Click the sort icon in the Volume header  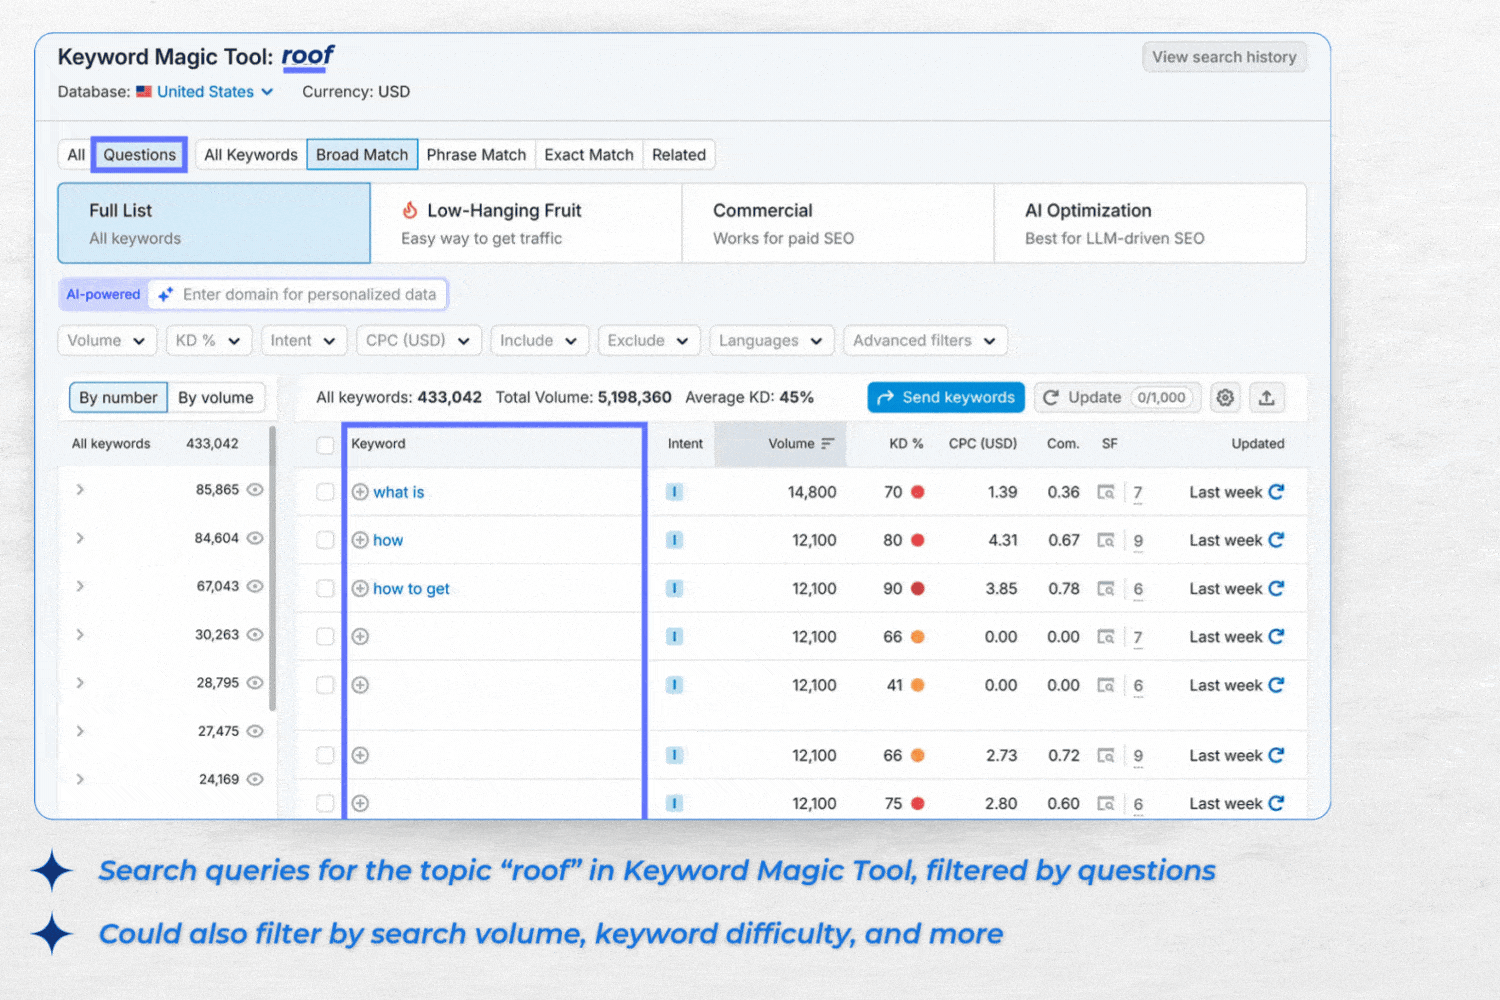tap(828, 444)
